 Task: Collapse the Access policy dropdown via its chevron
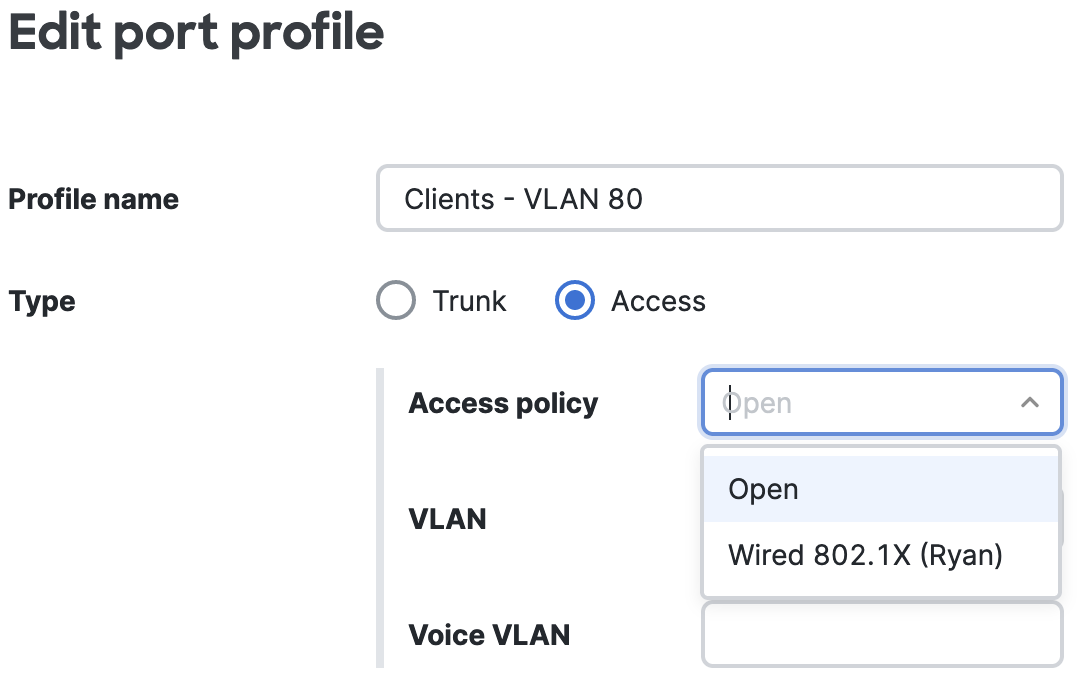coord(1030,402)
